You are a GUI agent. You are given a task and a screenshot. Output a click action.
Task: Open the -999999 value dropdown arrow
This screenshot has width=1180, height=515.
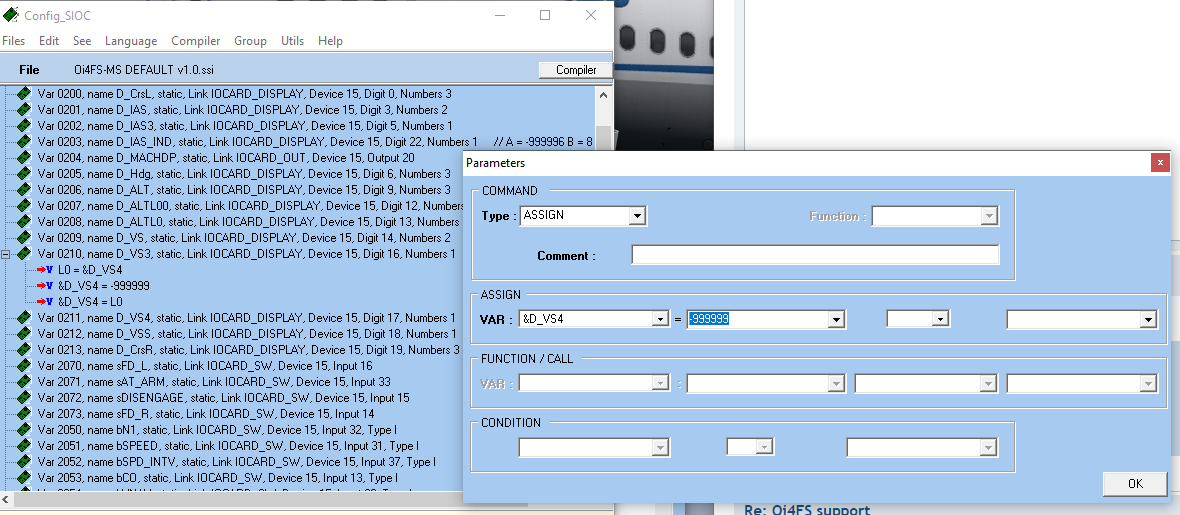[835, 319]
